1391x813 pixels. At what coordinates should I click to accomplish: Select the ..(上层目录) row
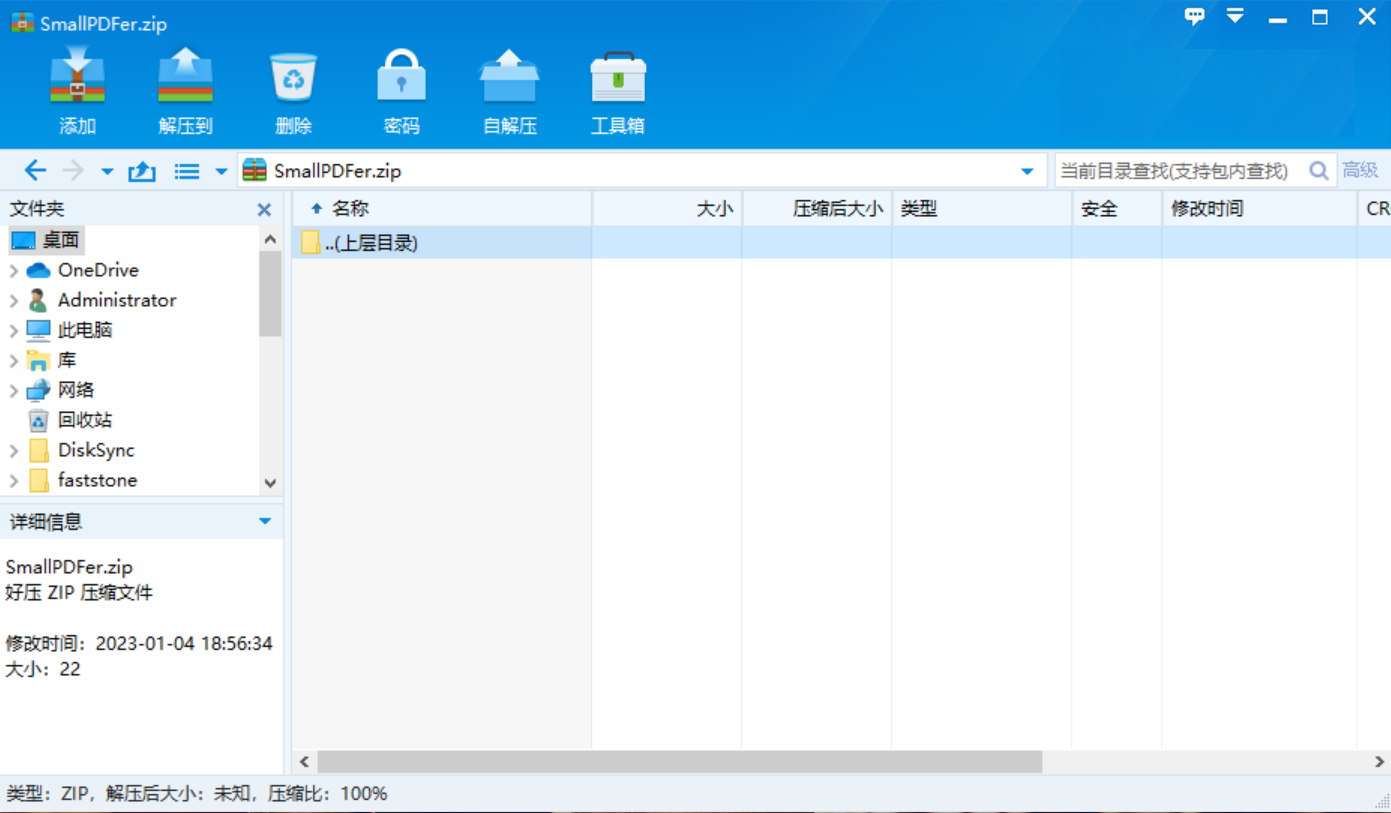(841, 243)
